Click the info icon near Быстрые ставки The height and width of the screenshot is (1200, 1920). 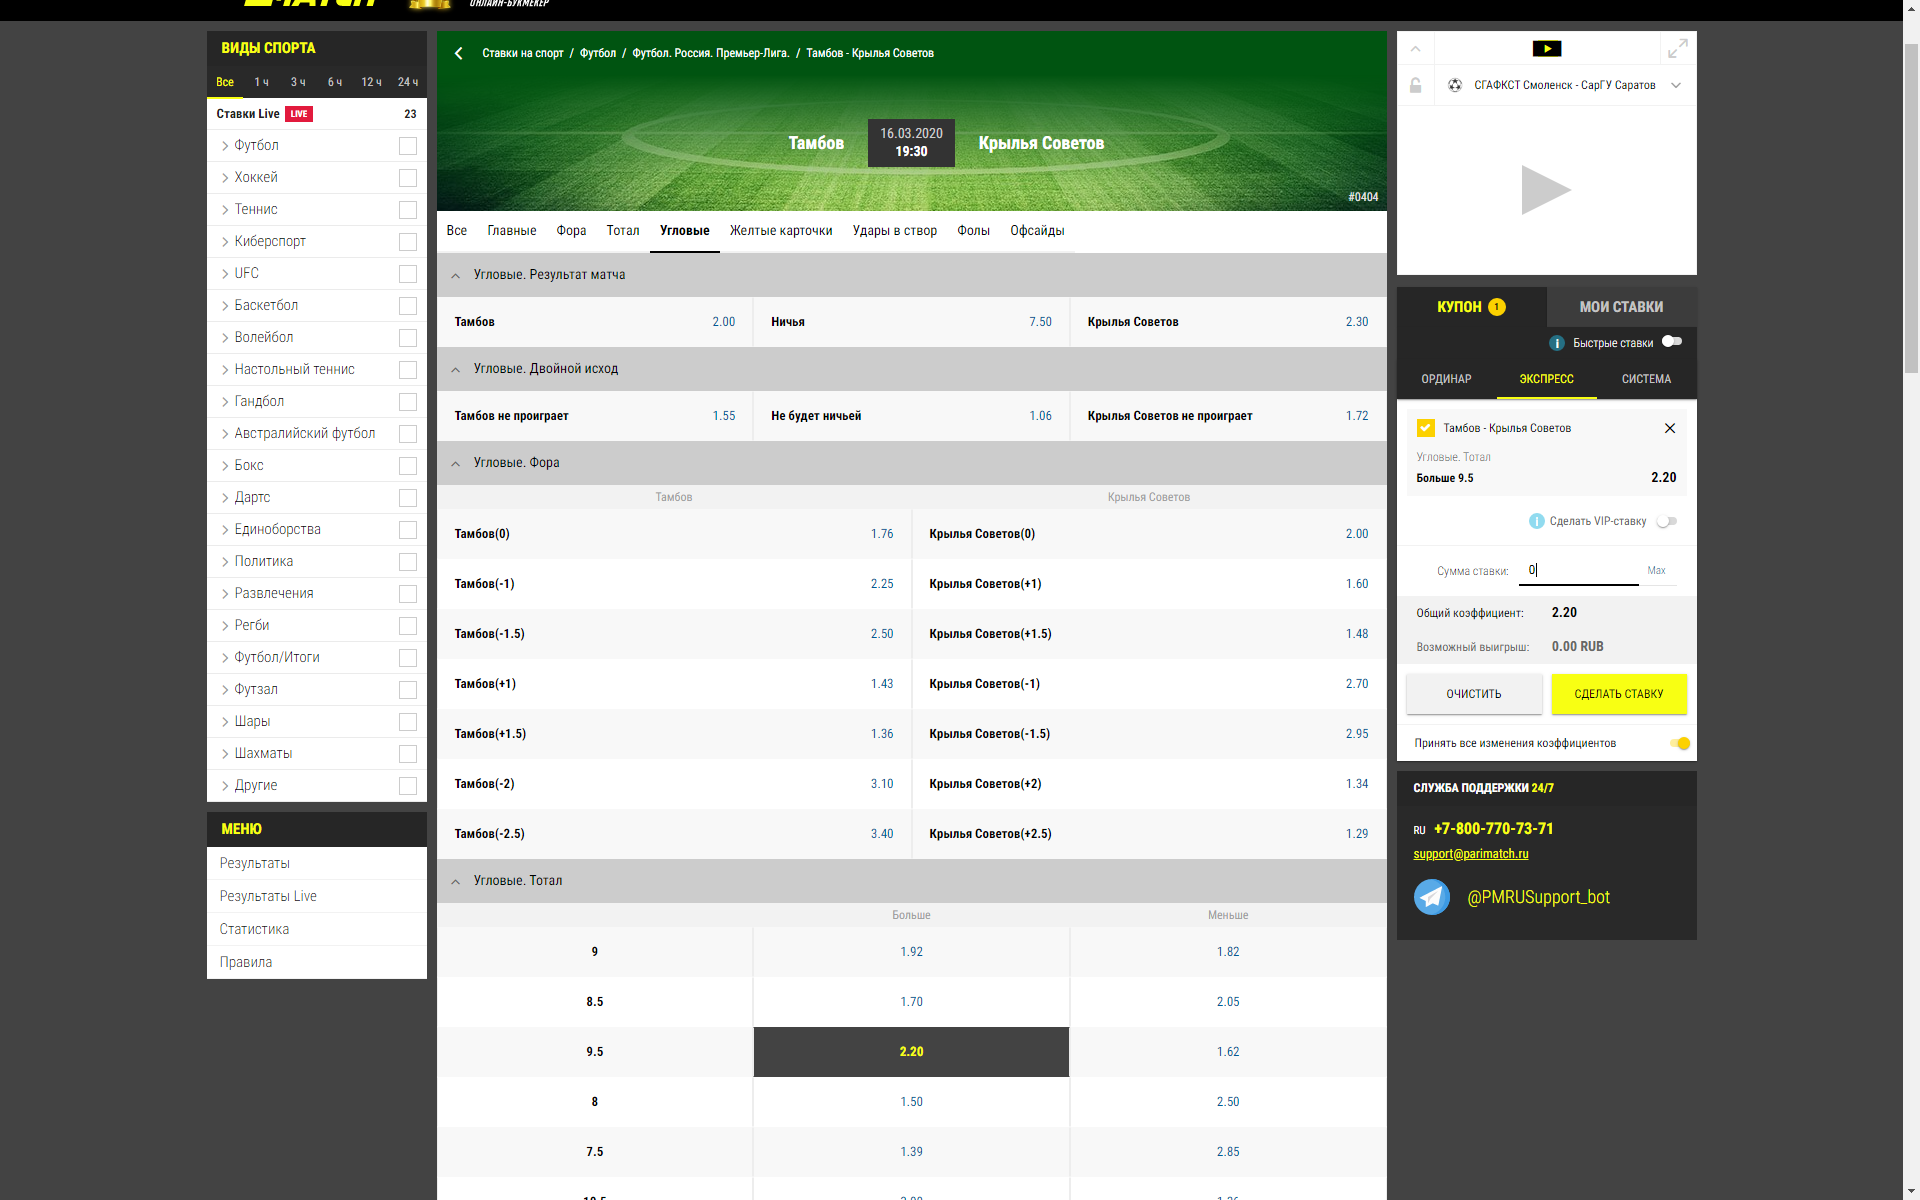click(x=1557, y=343)
